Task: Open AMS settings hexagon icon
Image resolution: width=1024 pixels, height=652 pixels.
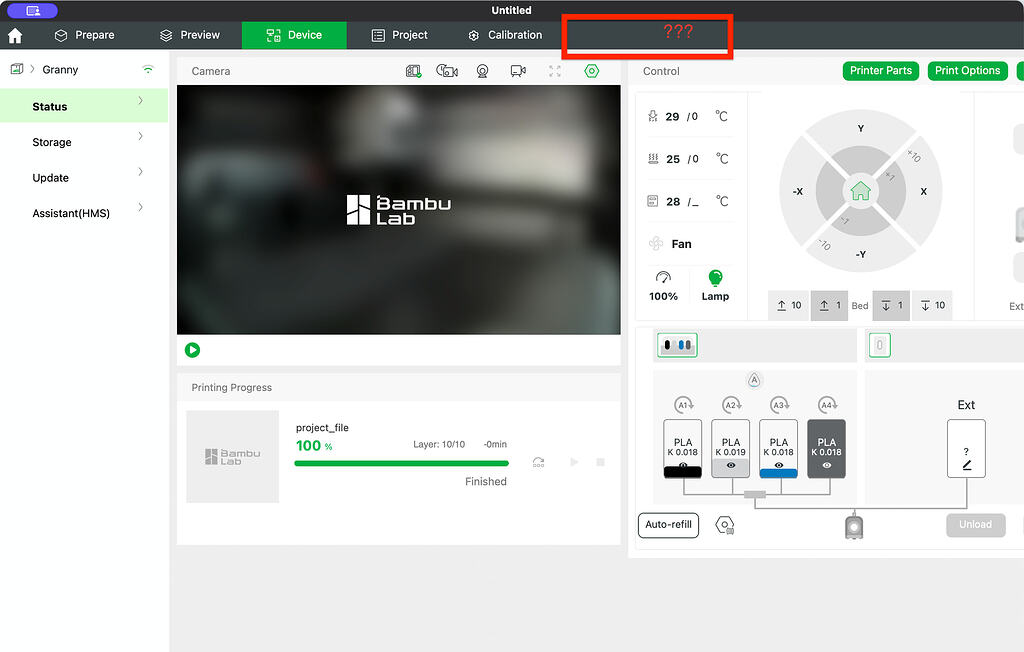Action: 725,525
